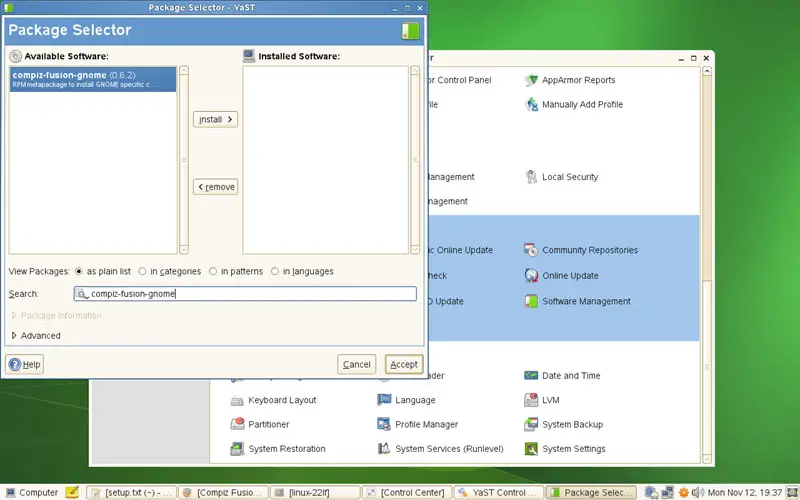
Task: Click the volume speaker icon in system tray
Action: point(696,492)
